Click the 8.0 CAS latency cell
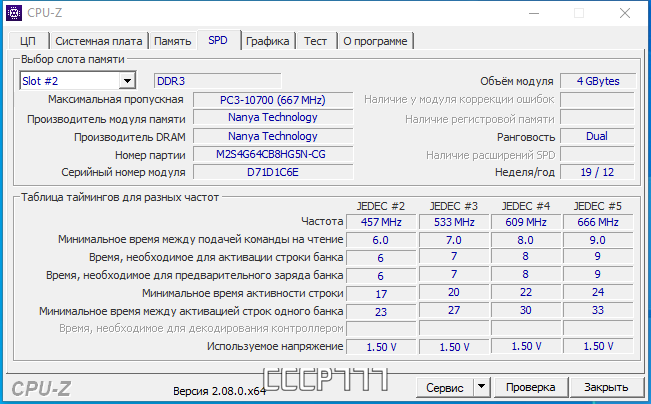The width and height of the screenshot is (651, 404). point(526,240)
